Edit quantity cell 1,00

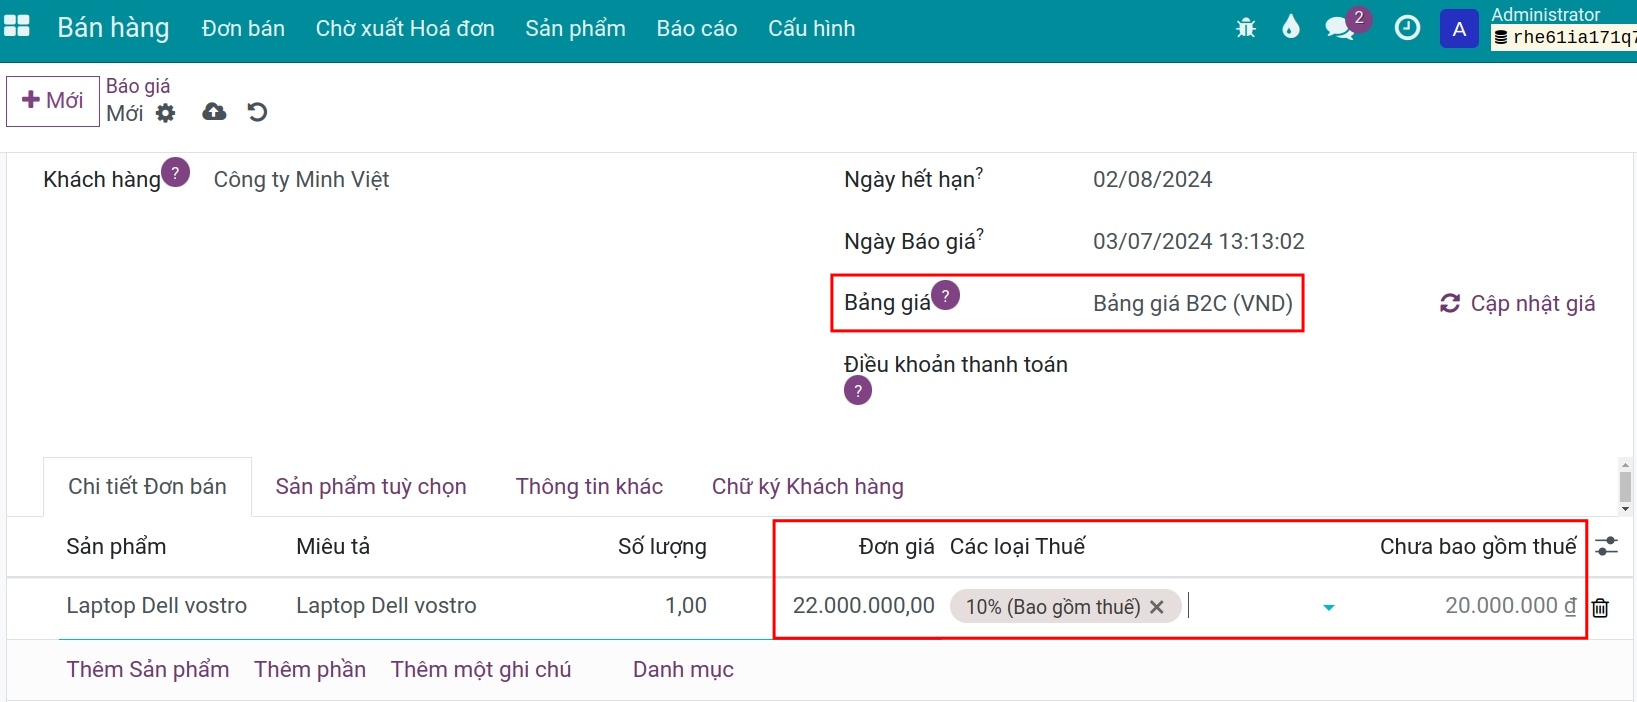(686, 606)
